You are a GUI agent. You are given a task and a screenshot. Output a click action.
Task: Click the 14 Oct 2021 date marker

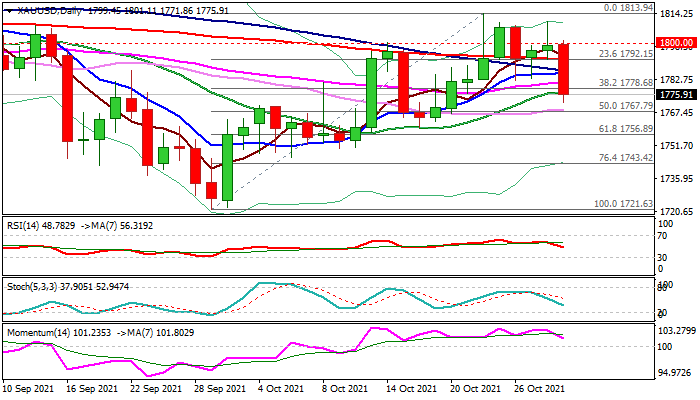(x=411, y=389)
